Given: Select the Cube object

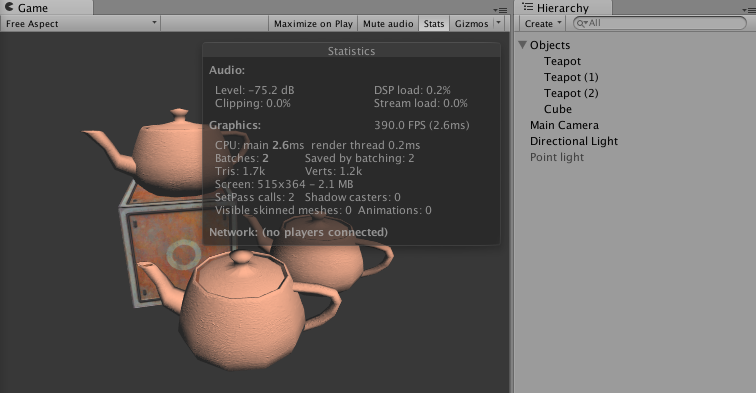Looking at the screenshot, I should pos(558,109).
